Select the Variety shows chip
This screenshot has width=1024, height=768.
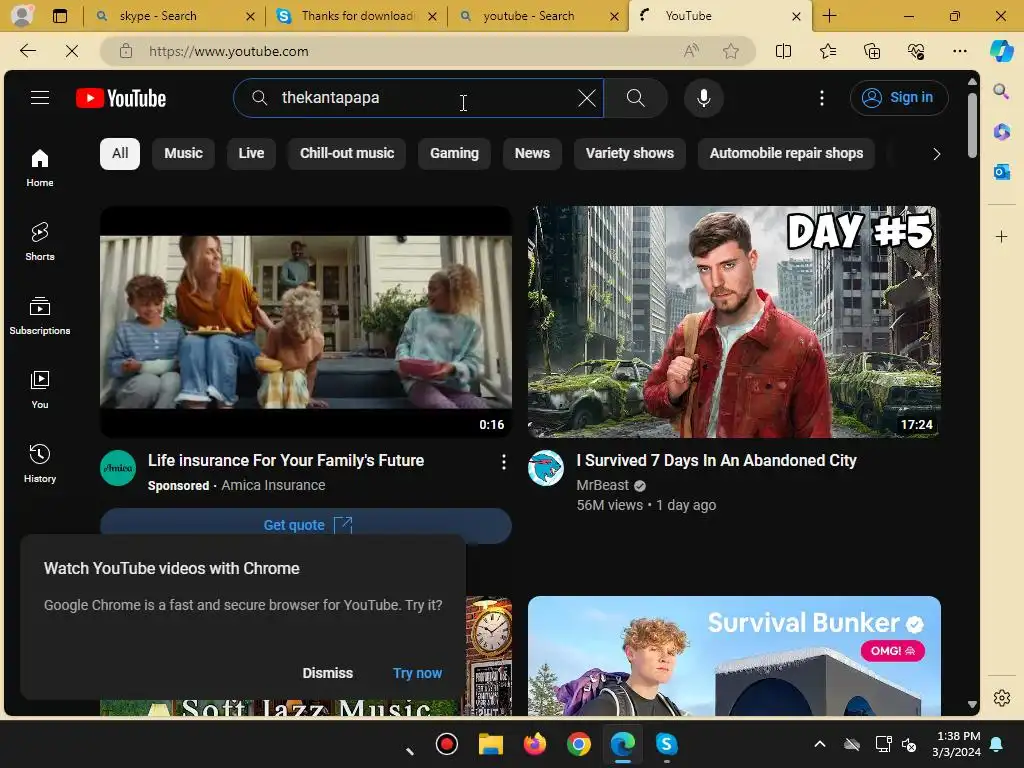[630, 153]
